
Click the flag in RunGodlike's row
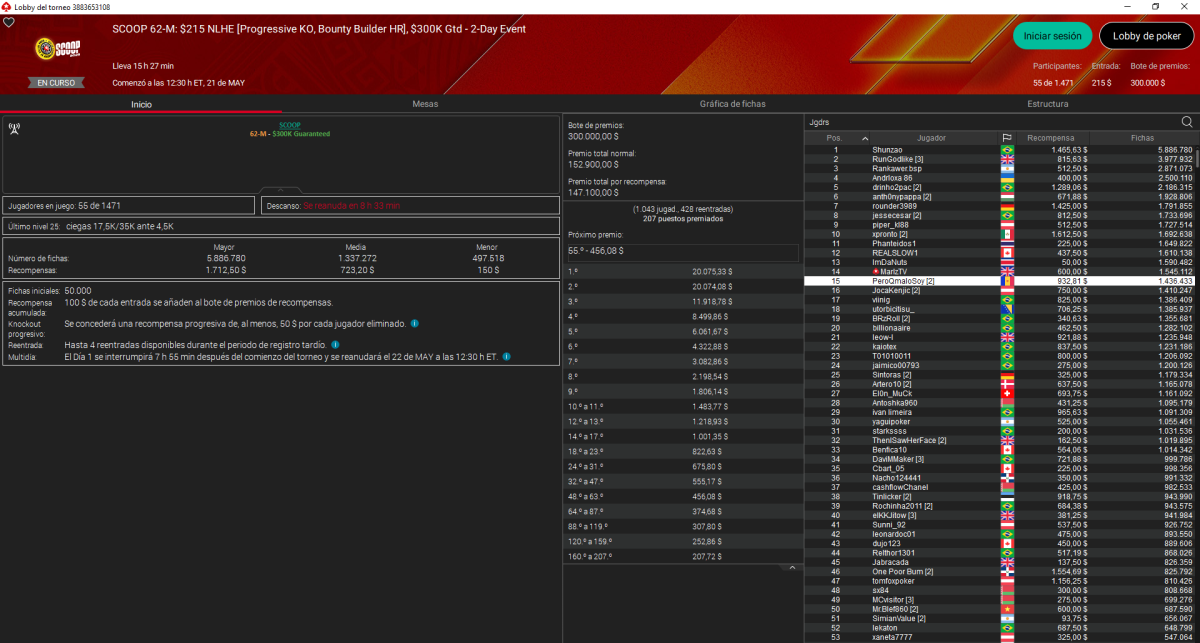tap(1007, 159)
